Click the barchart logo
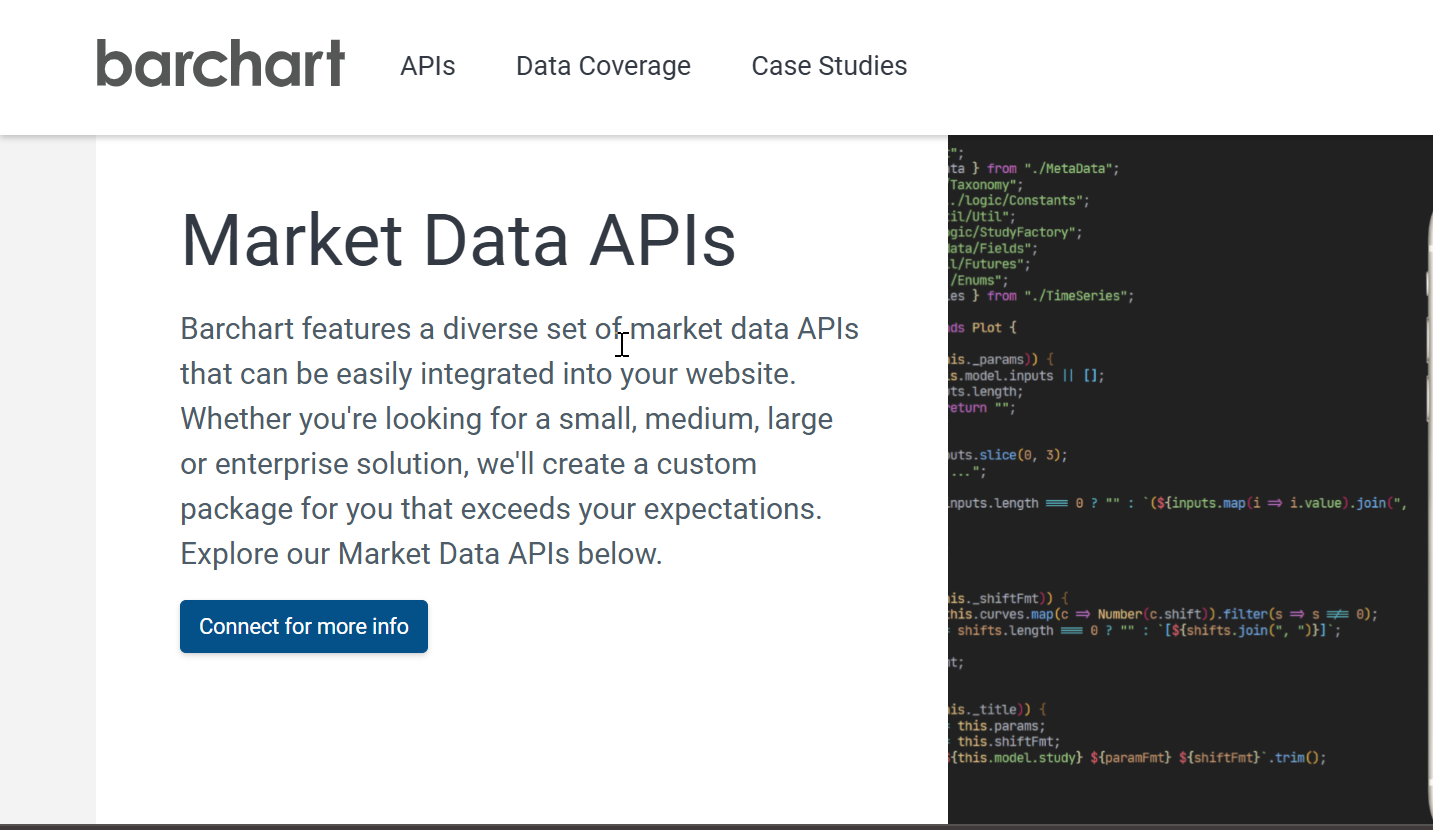The image size is (1433, 830). pos(221,63)
